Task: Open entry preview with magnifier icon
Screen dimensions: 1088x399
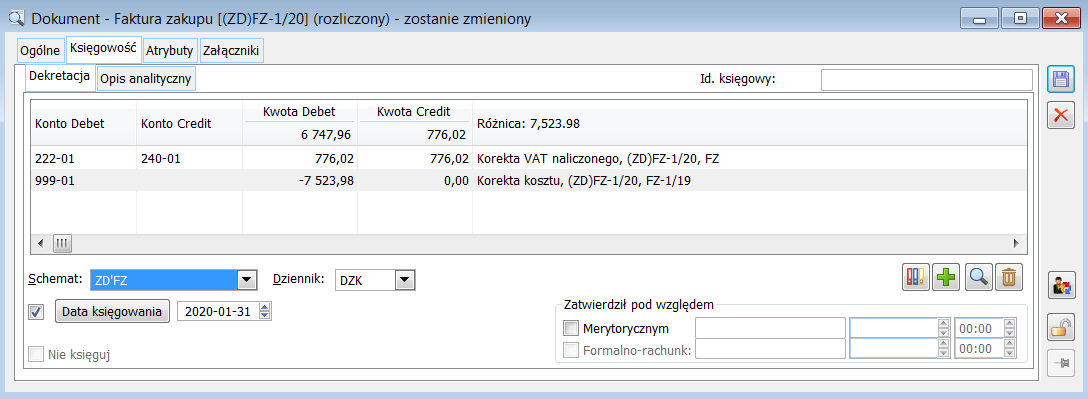Action: (979, 278)
